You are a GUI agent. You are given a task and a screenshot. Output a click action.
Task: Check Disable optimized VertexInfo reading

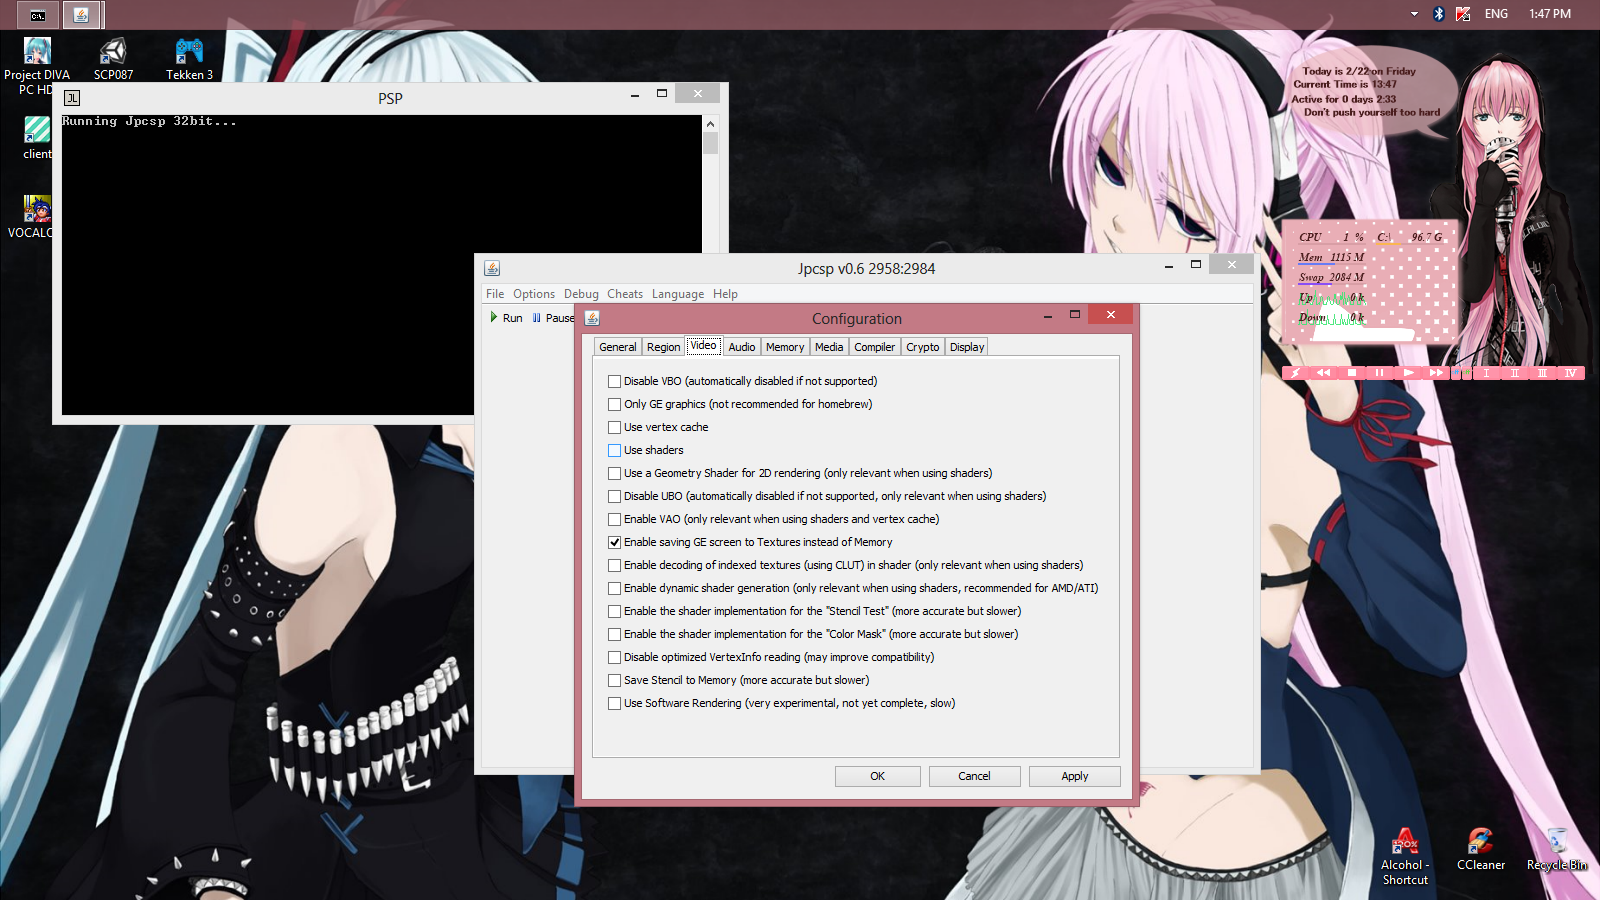click(614, 657)
